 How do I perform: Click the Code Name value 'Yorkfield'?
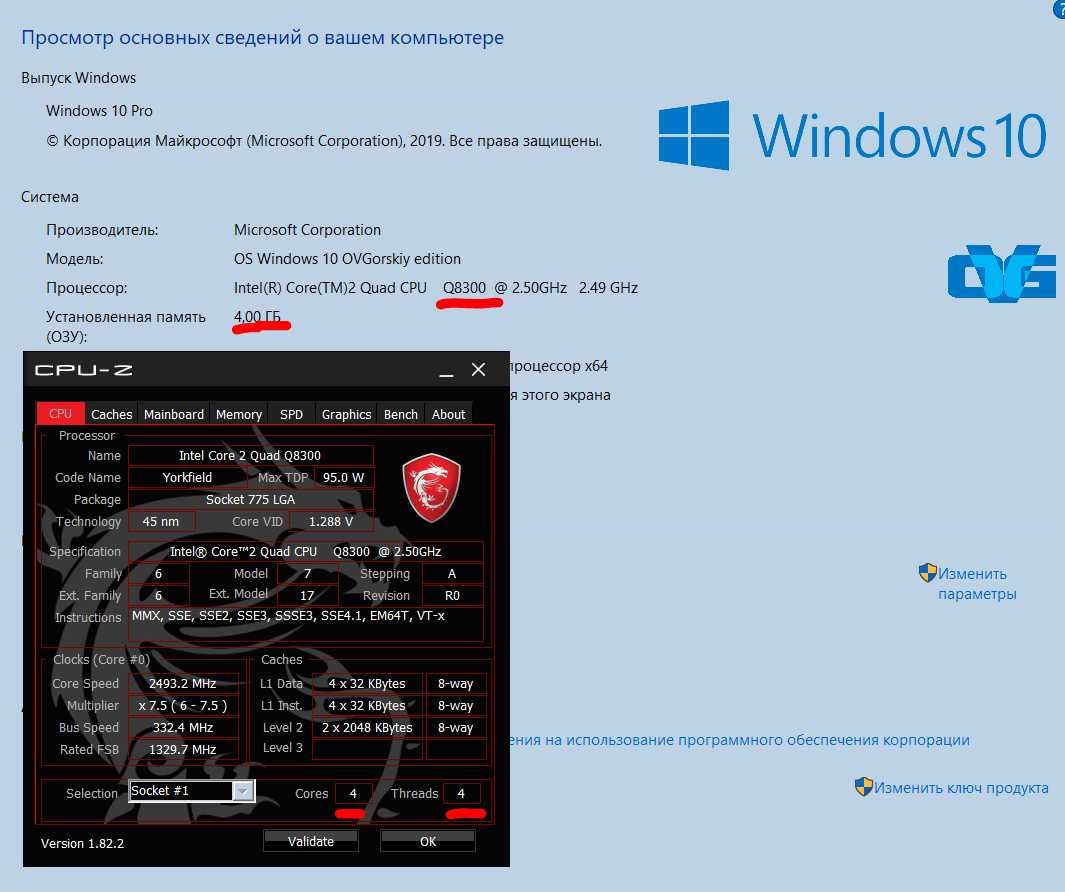(x=187, y=478)
